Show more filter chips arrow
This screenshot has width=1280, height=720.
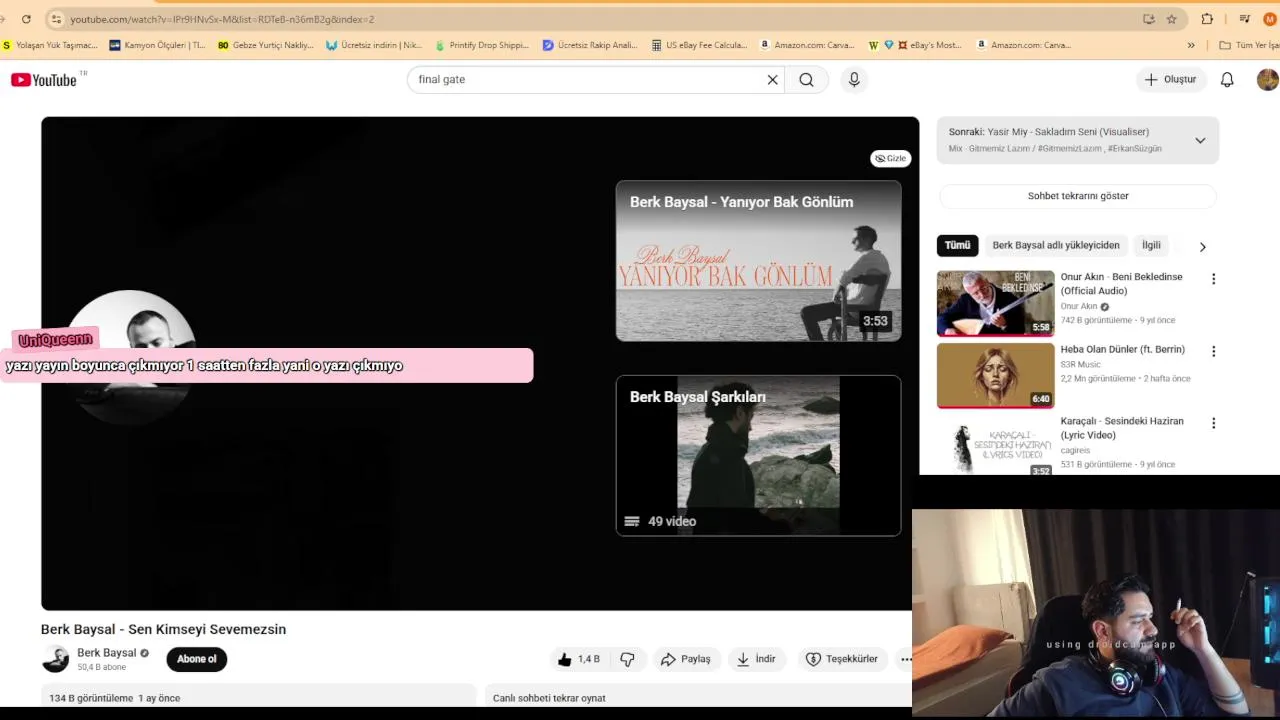point(1202,246)
